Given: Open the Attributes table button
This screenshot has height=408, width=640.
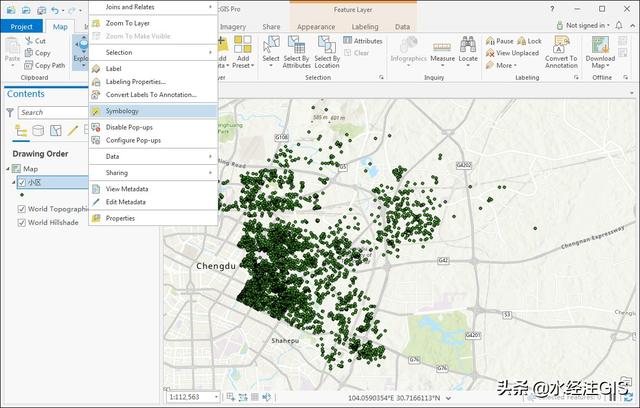Looking at the screenshot, I should (363, 40).
